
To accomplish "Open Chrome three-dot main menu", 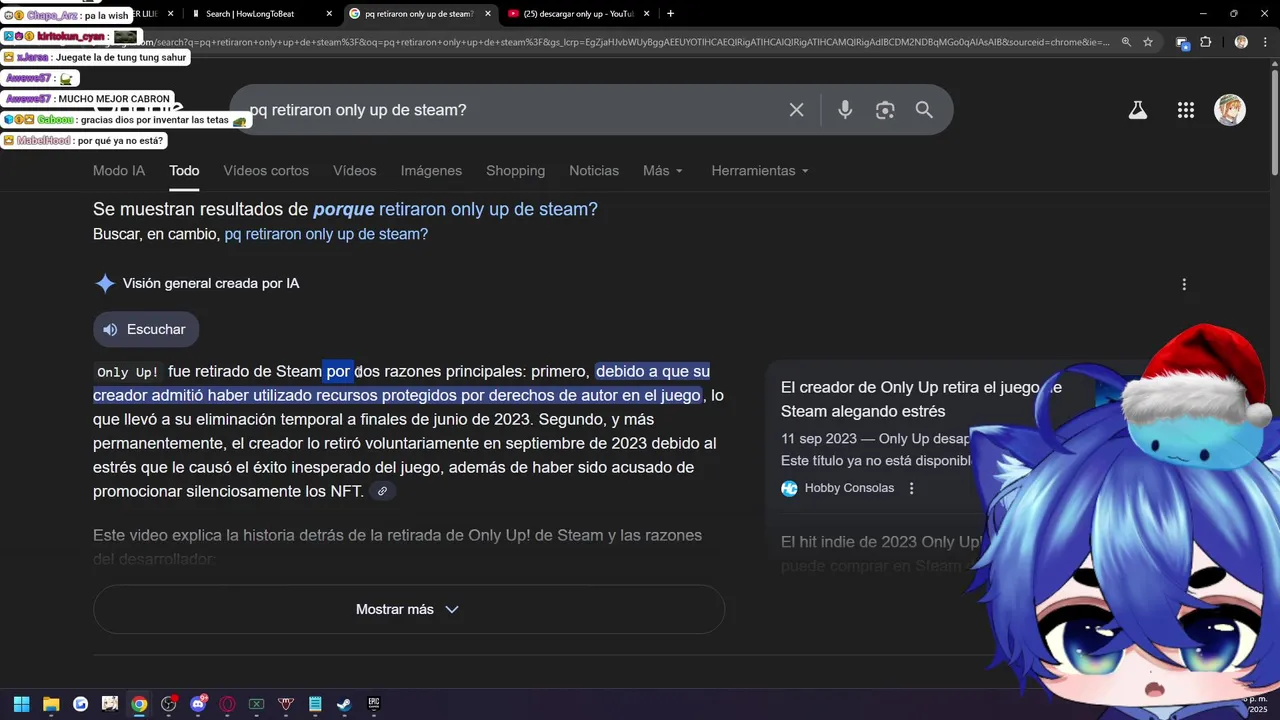I will (1267, 42).
